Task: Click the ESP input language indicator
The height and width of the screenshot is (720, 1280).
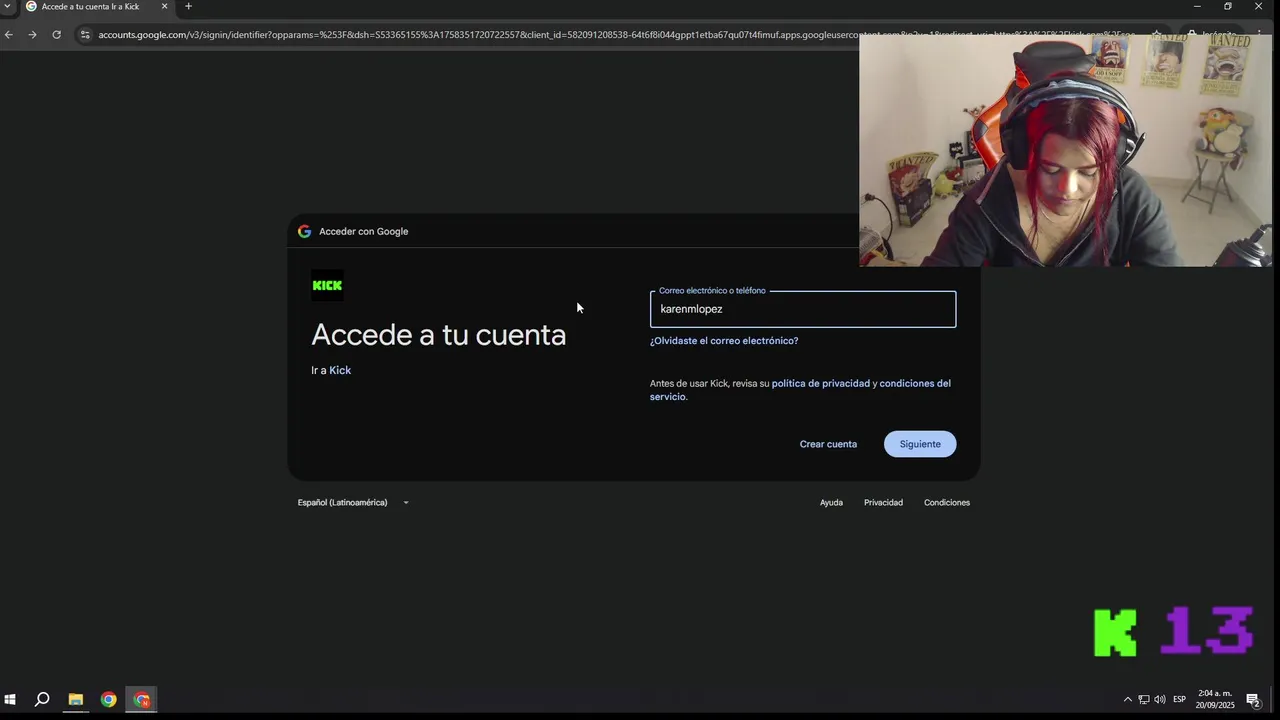Action: click(1179, 699)
